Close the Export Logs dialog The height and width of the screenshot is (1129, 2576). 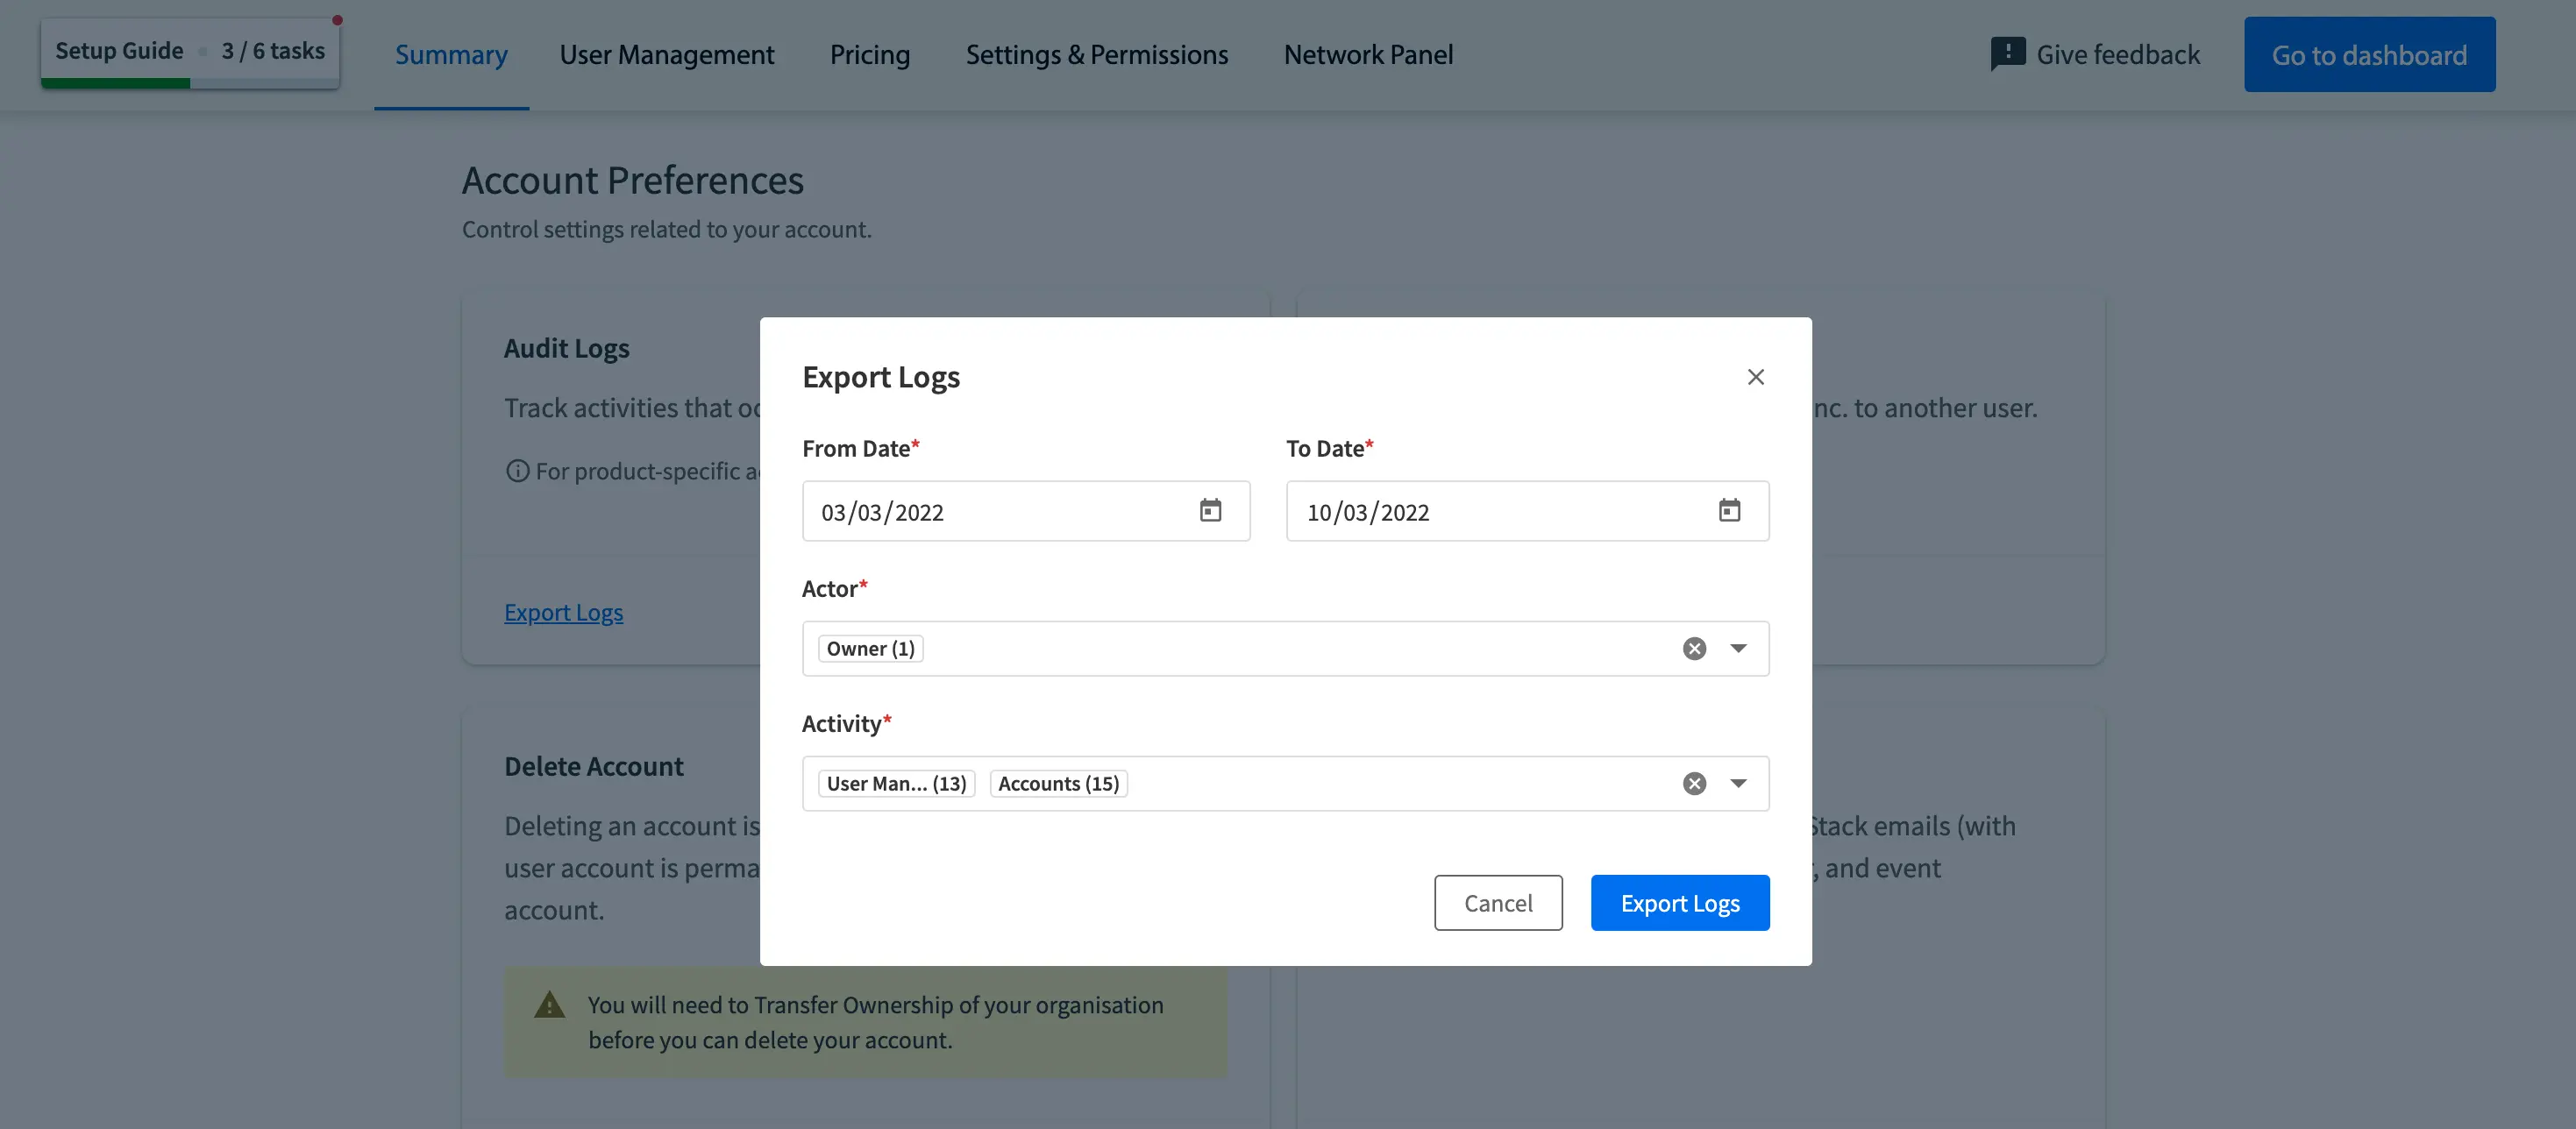[x=1755, y=377]
